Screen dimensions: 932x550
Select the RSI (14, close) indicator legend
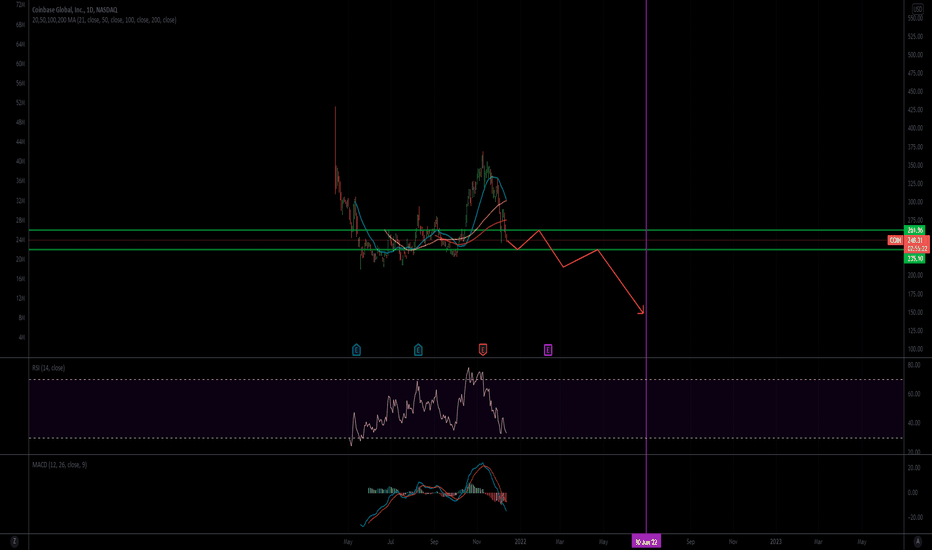(x=49, y=367)
